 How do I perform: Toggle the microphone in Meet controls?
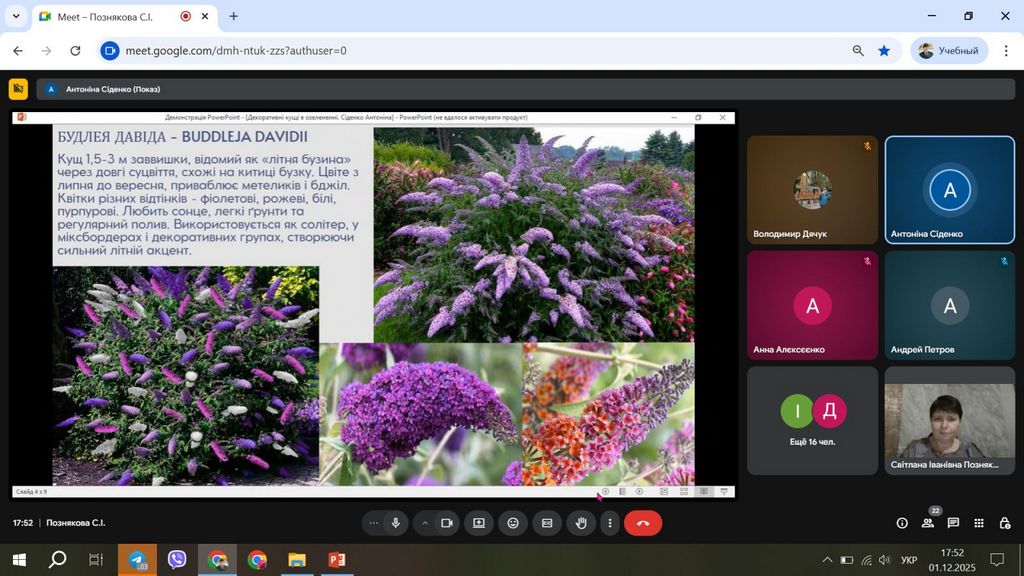pos(396,523)
